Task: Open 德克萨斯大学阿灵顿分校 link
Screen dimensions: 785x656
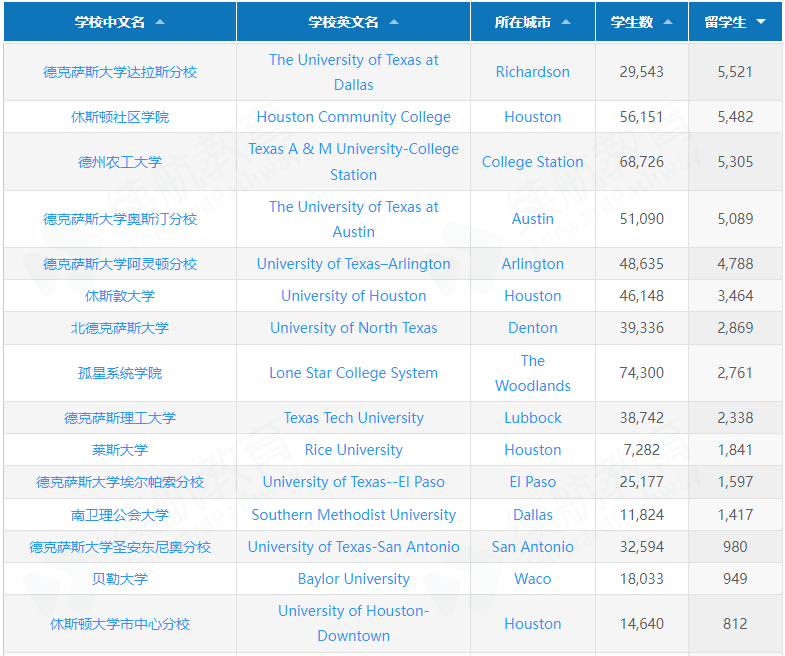Action: pos(120,264)
